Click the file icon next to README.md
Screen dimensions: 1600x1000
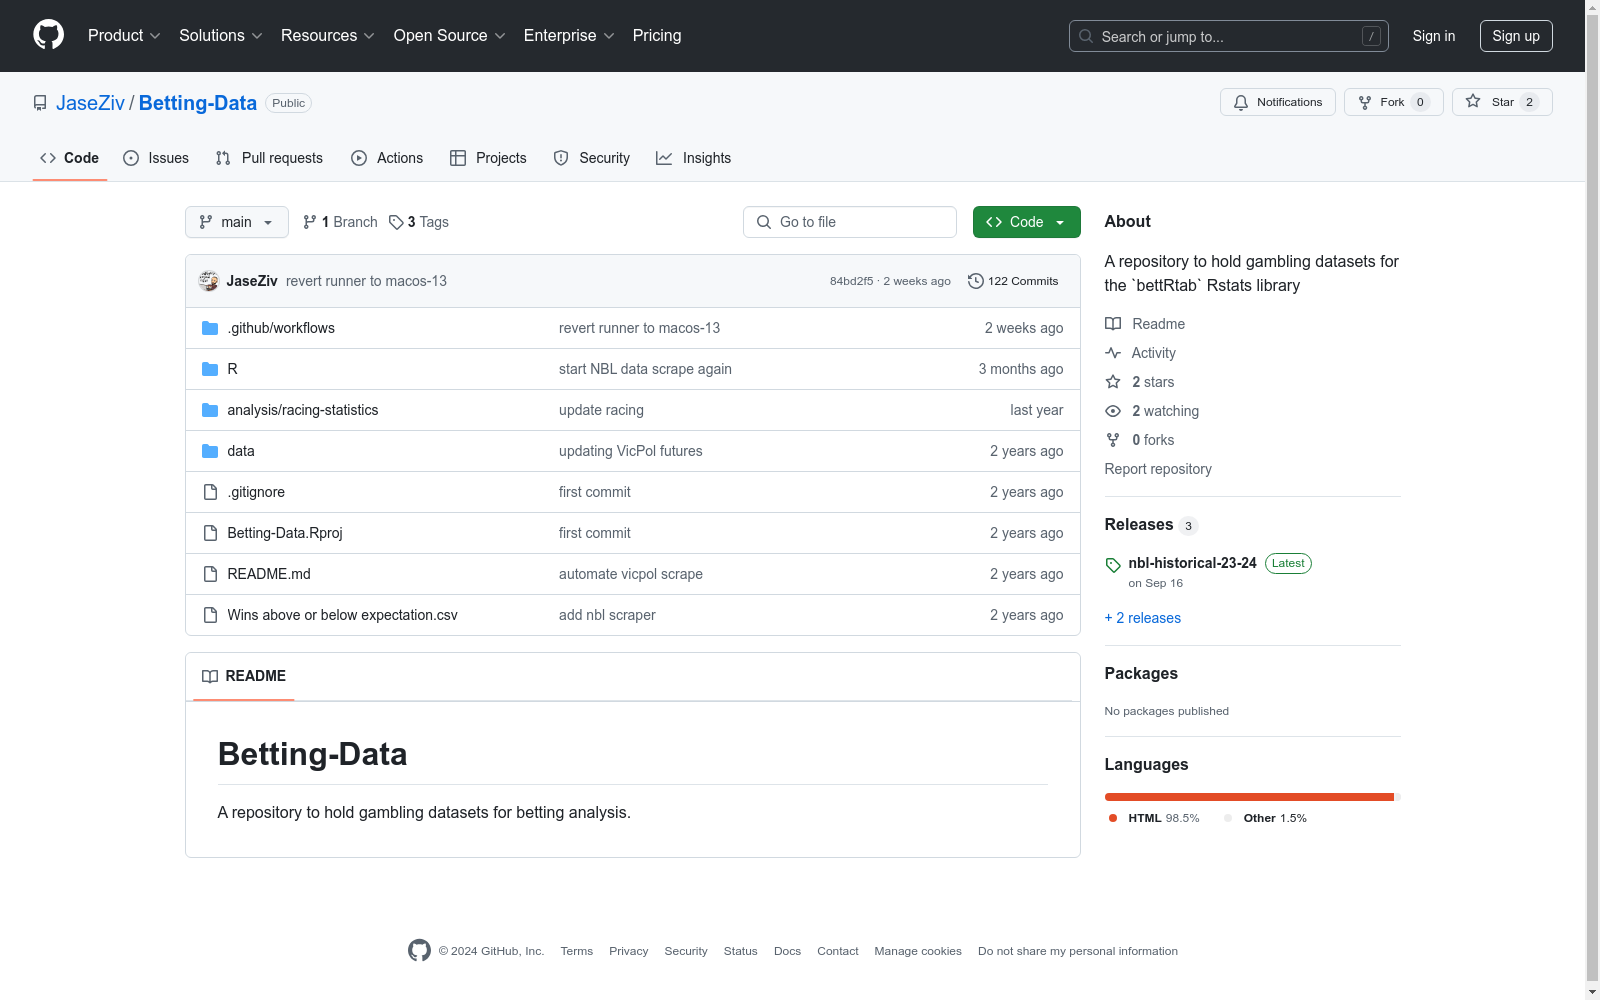[x=210, y=574]
